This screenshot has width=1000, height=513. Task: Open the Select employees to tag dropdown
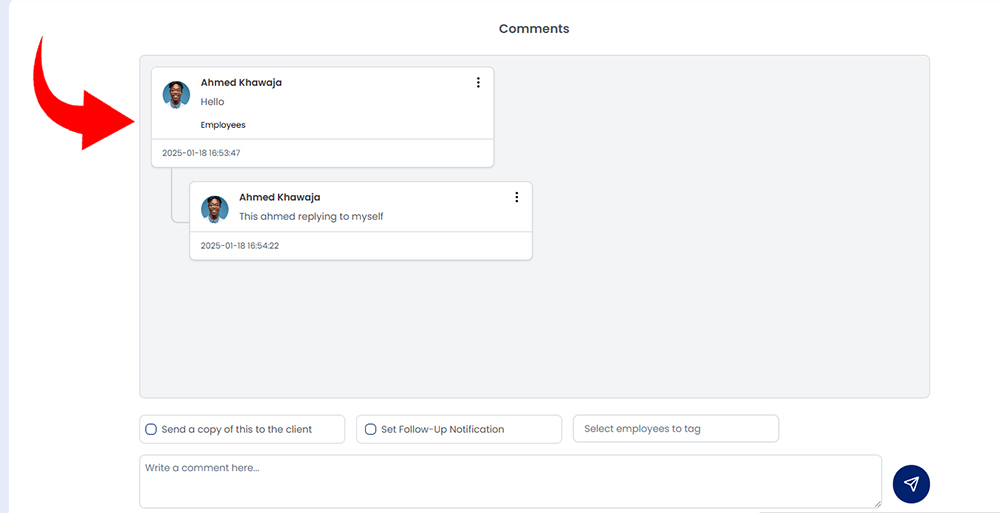tap(676, 429)
